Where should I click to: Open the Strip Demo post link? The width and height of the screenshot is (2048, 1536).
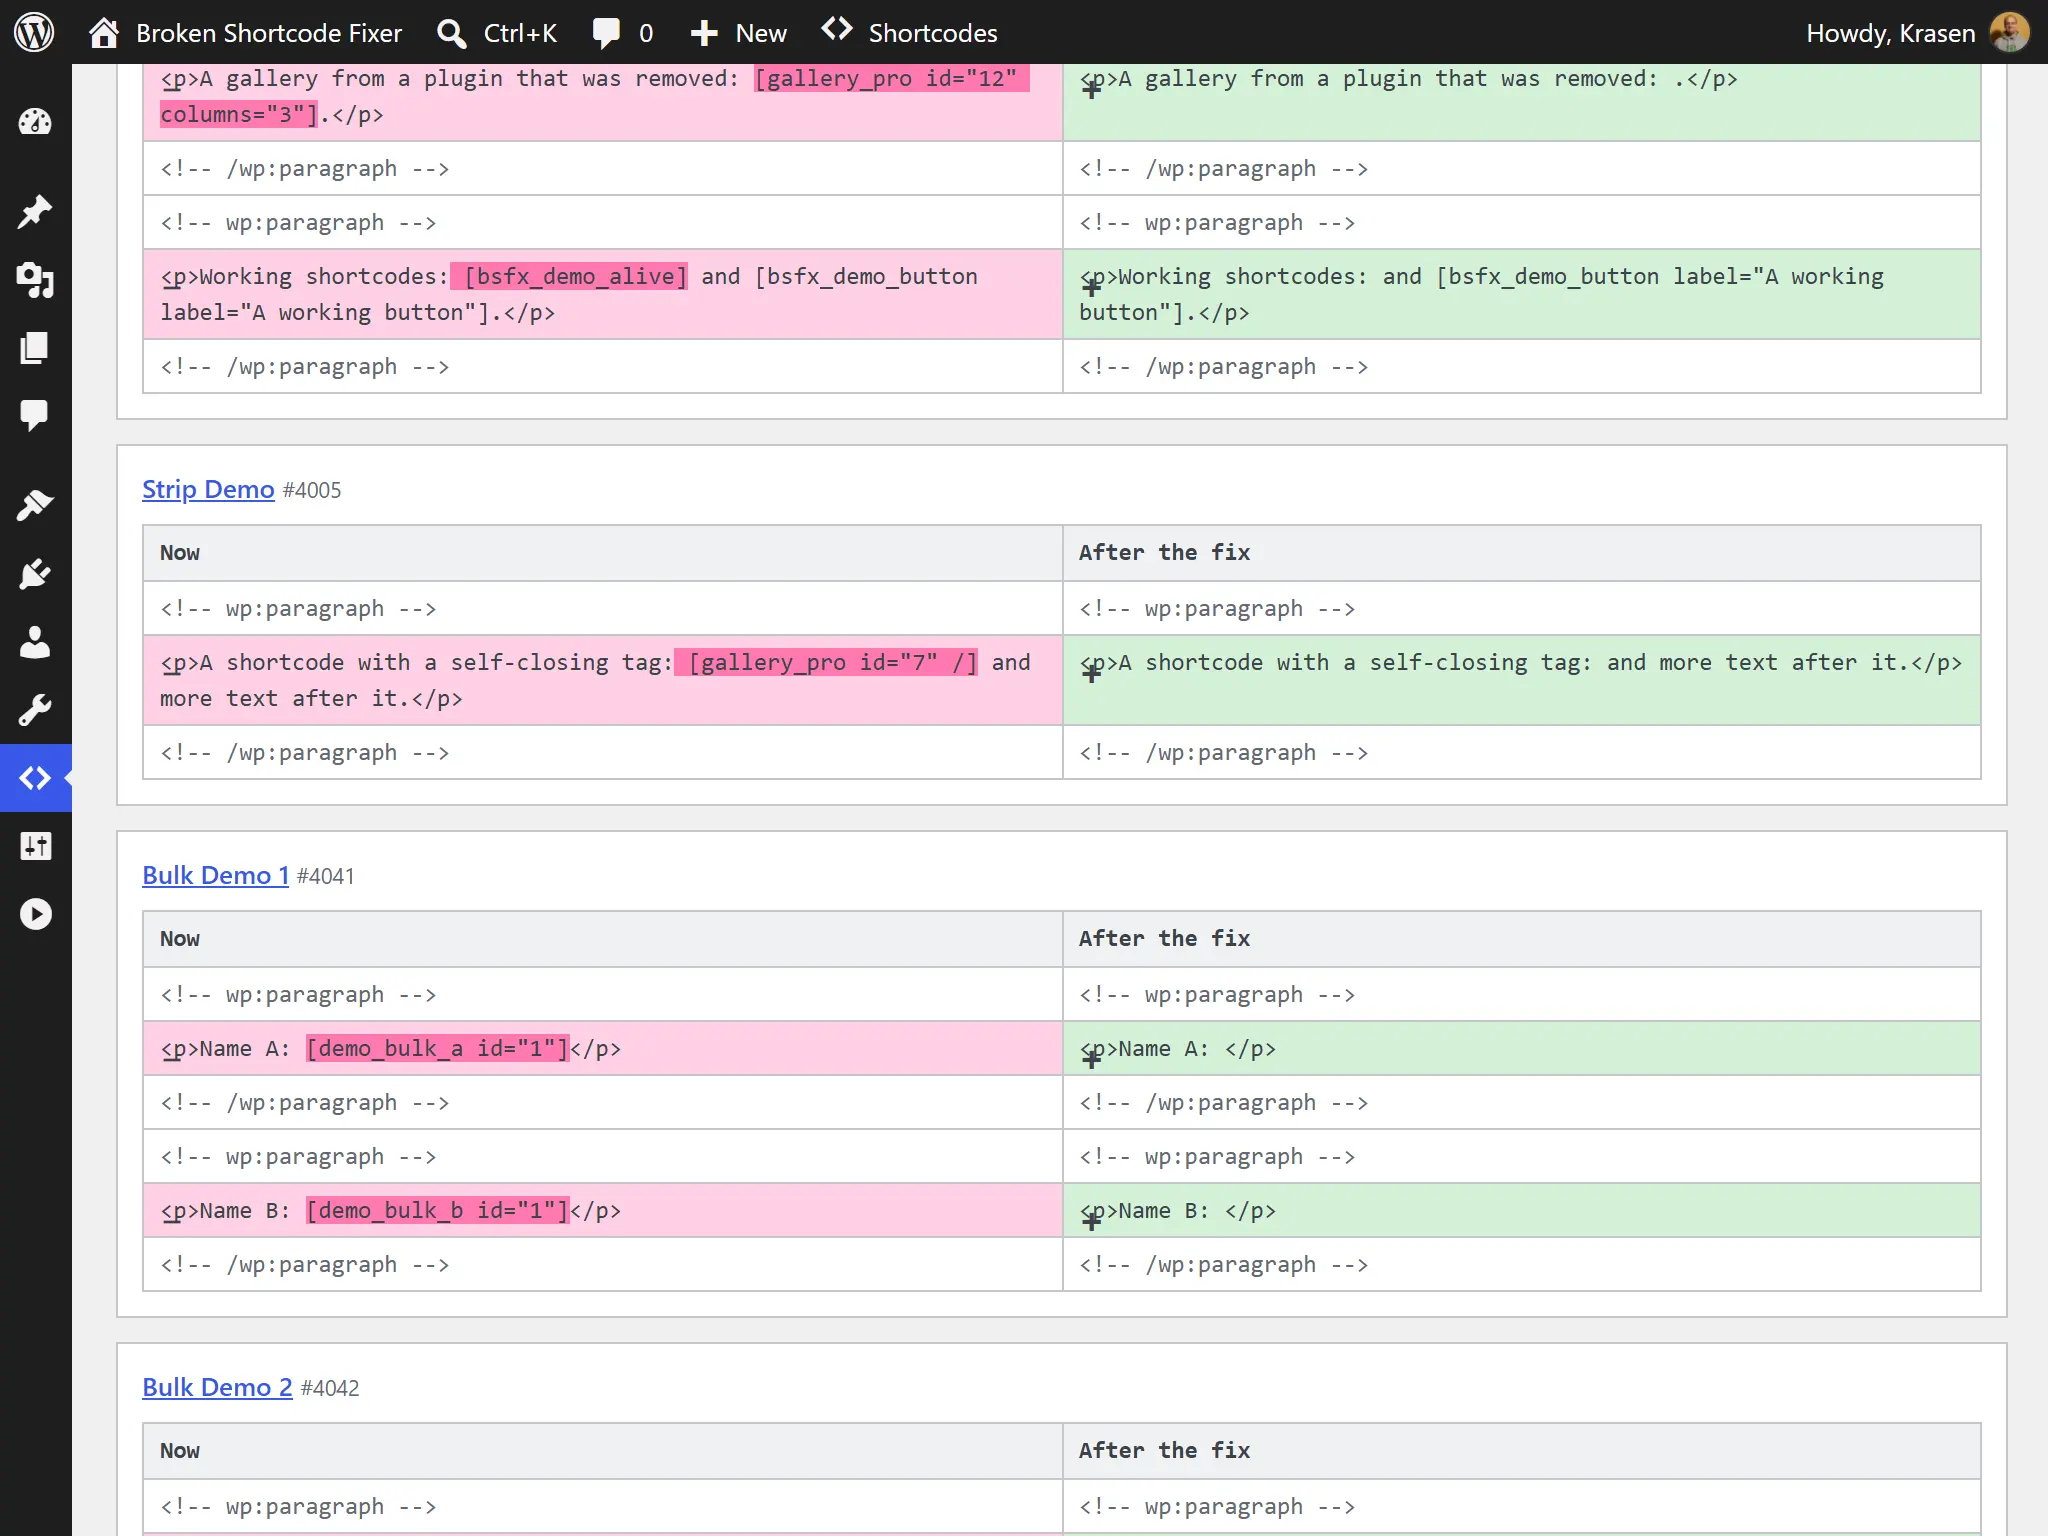[208, 490]
